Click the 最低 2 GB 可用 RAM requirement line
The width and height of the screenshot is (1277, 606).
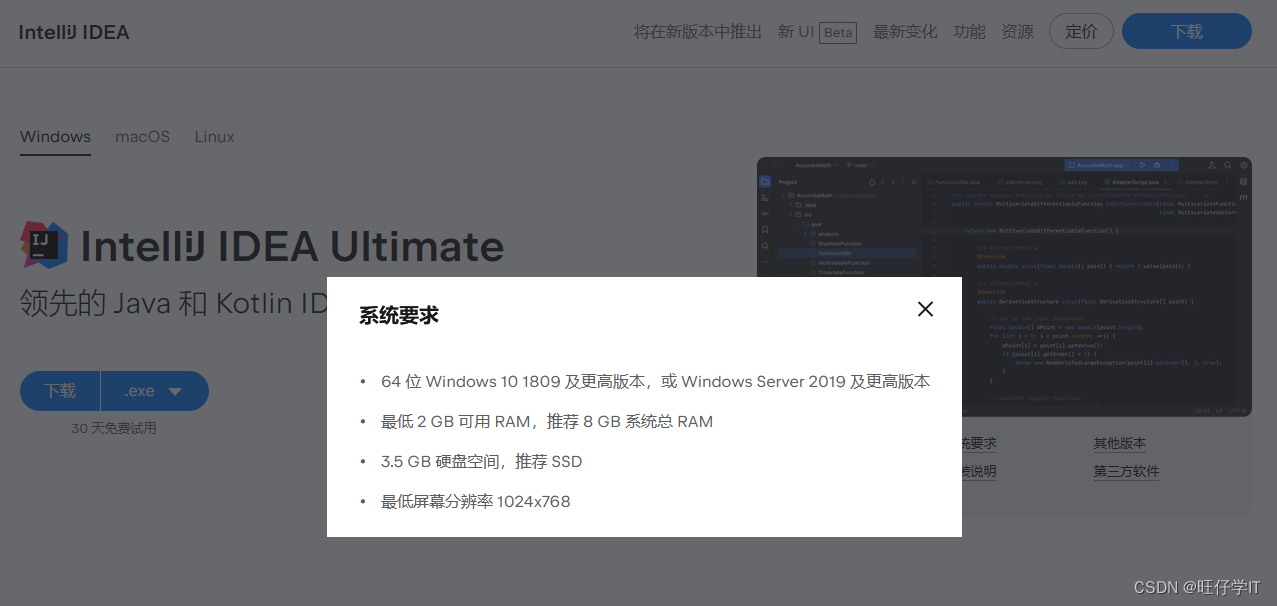546,421
